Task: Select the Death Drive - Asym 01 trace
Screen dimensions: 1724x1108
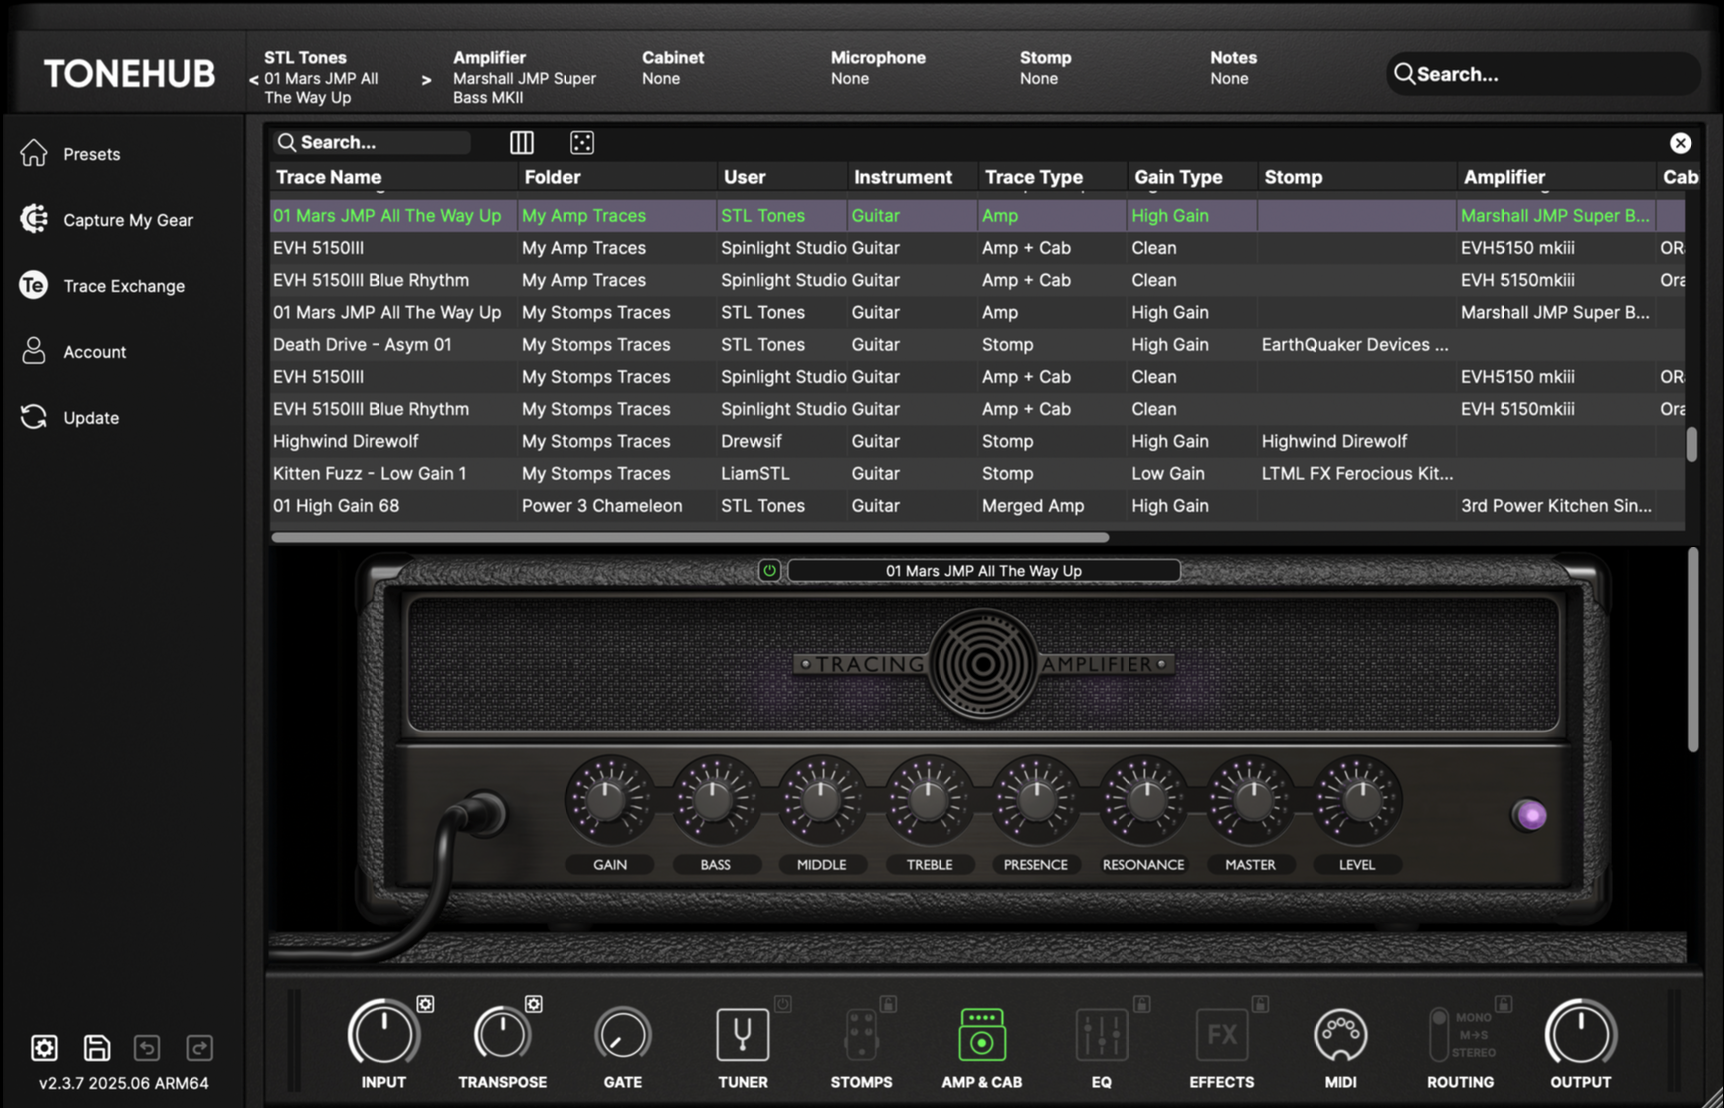Action: pos(977,345)
